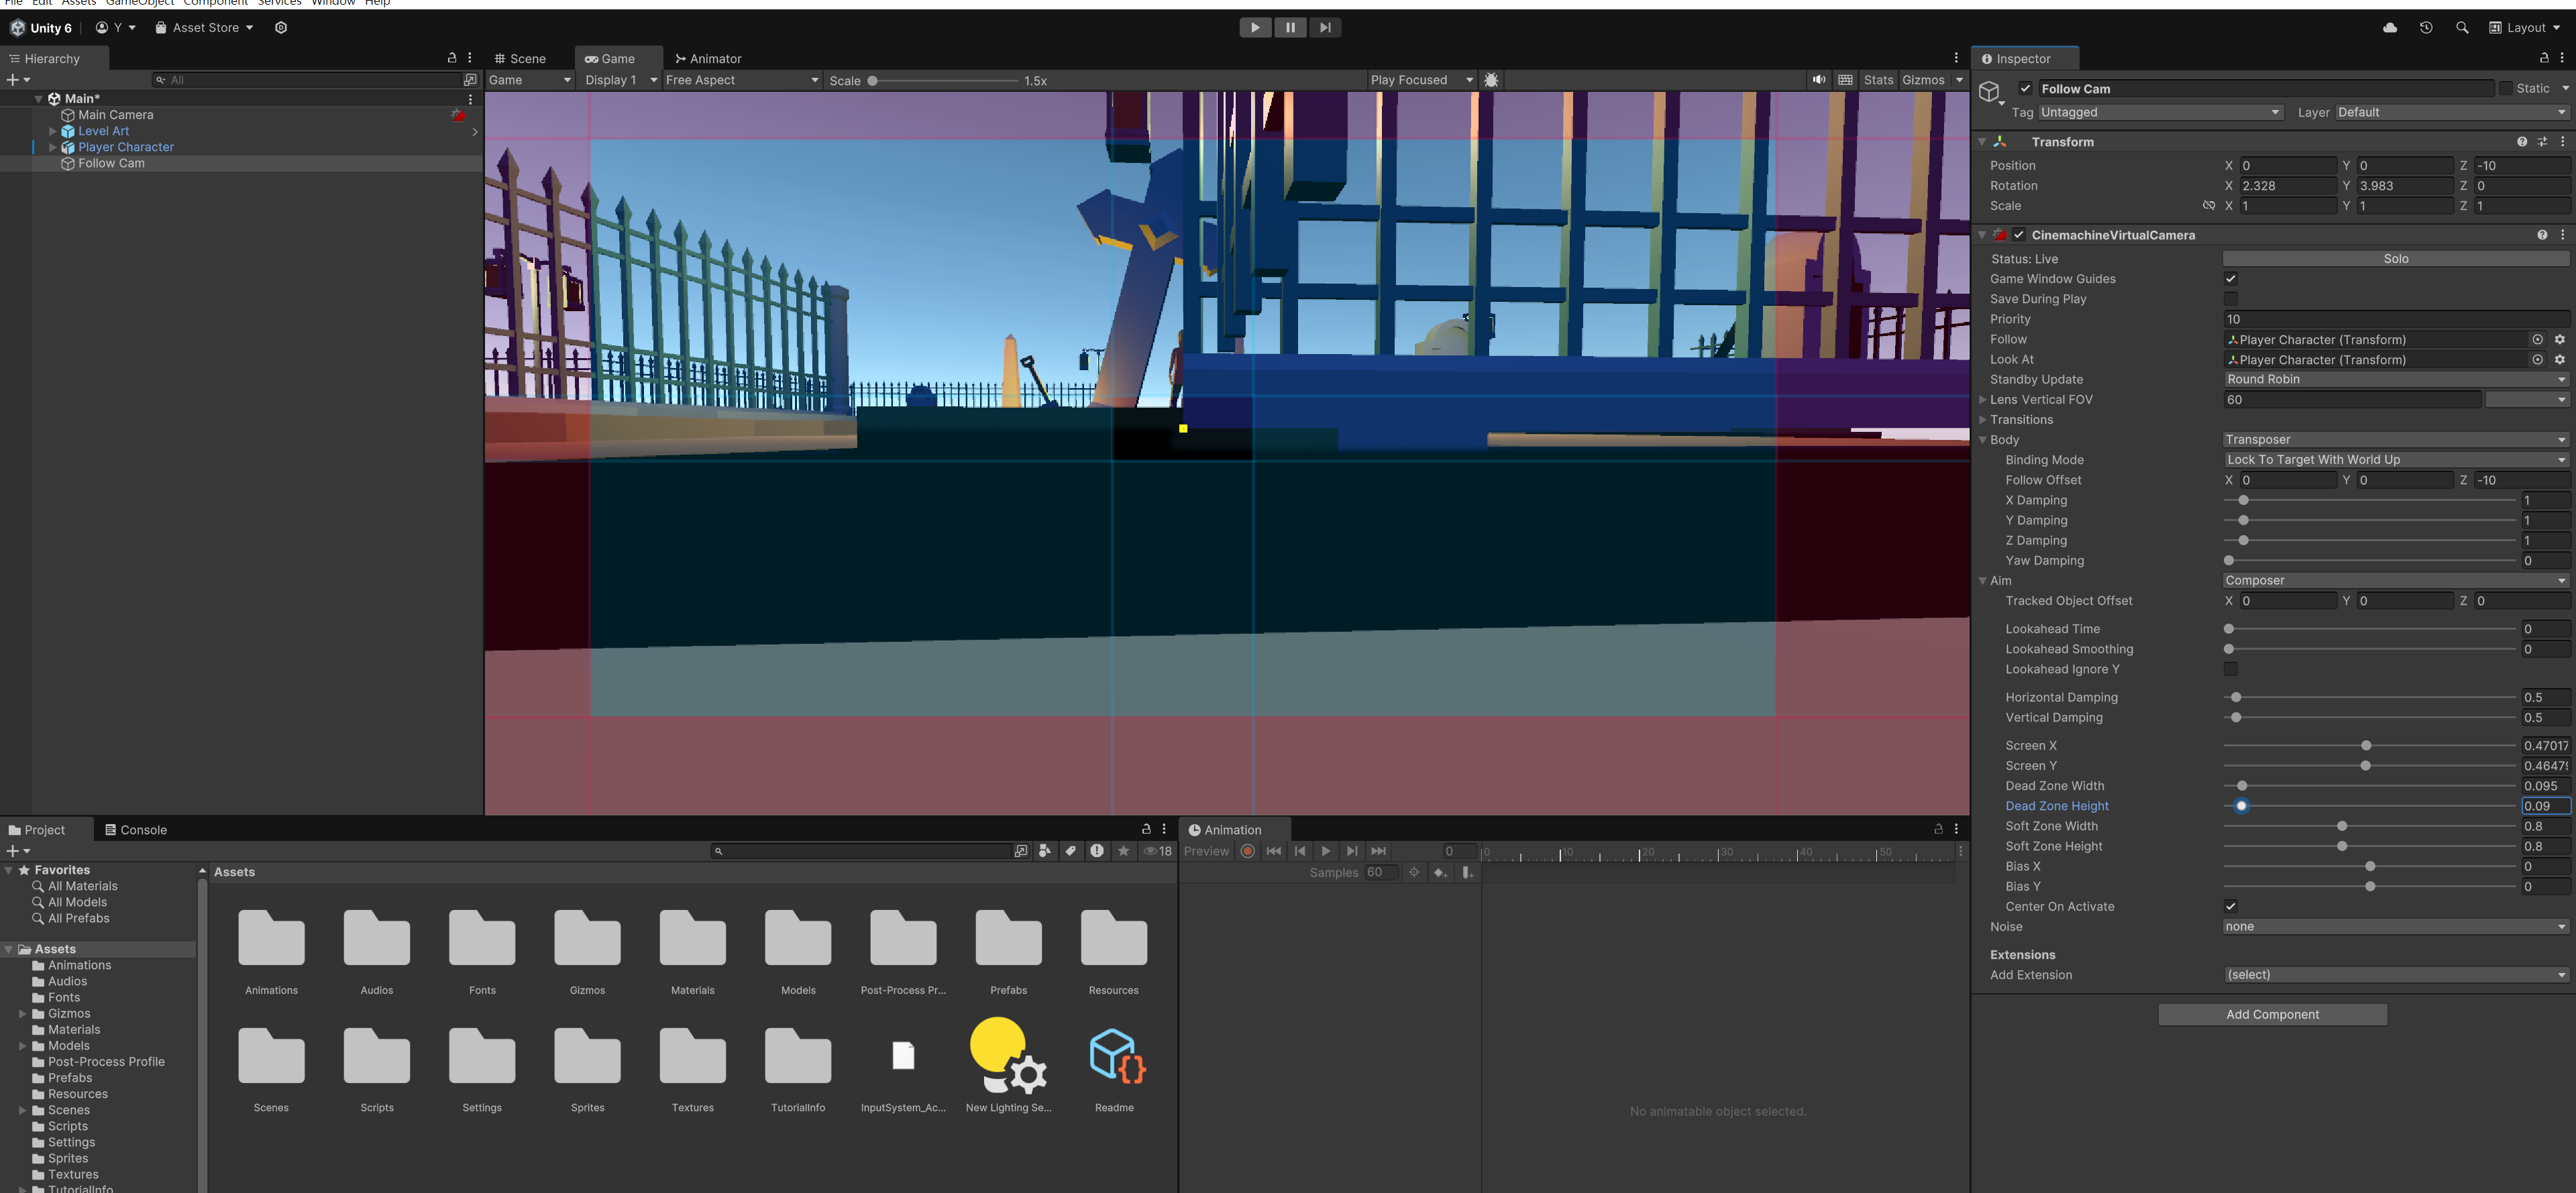Click the package manager gear icon near Asset Store
2576x1193 pixels.
click(281, 27)
